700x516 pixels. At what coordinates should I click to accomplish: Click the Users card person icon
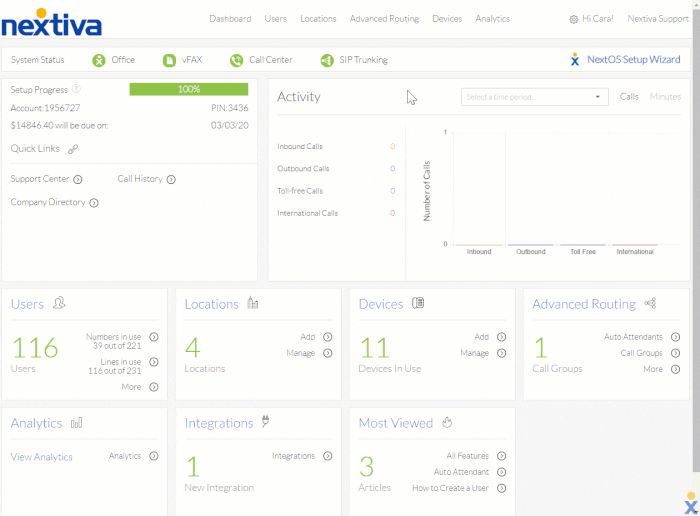tap(59, 303)
